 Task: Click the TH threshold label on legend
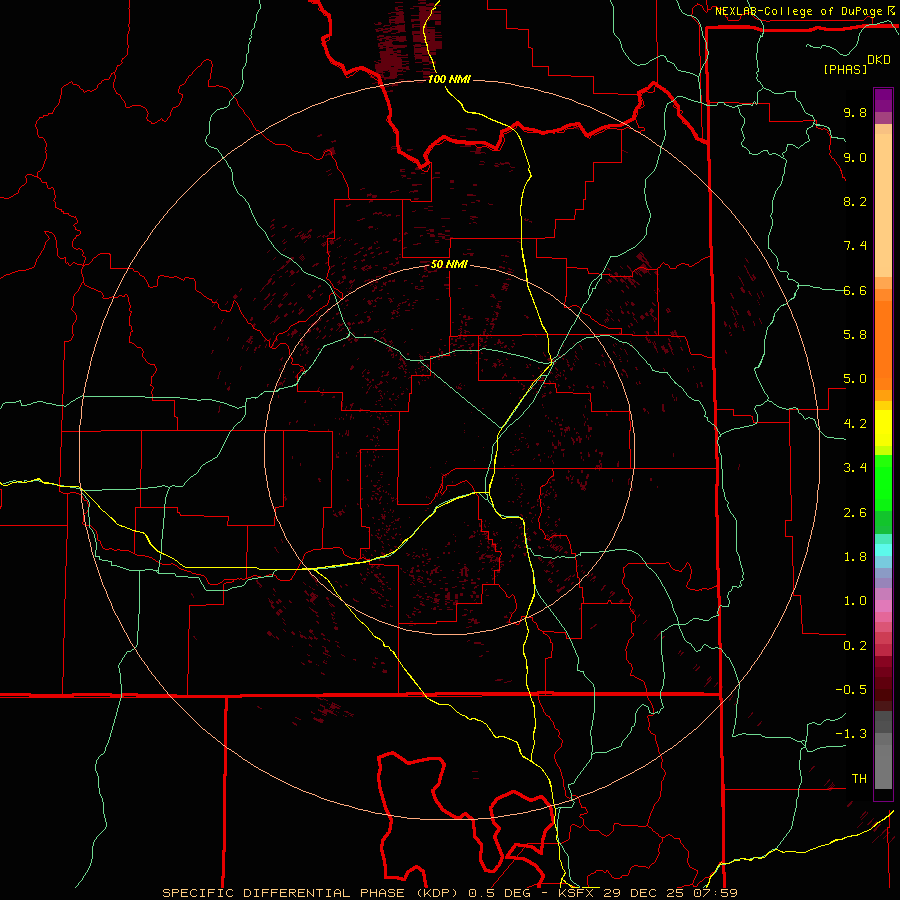pyautogui.click(x=859, y=779)
